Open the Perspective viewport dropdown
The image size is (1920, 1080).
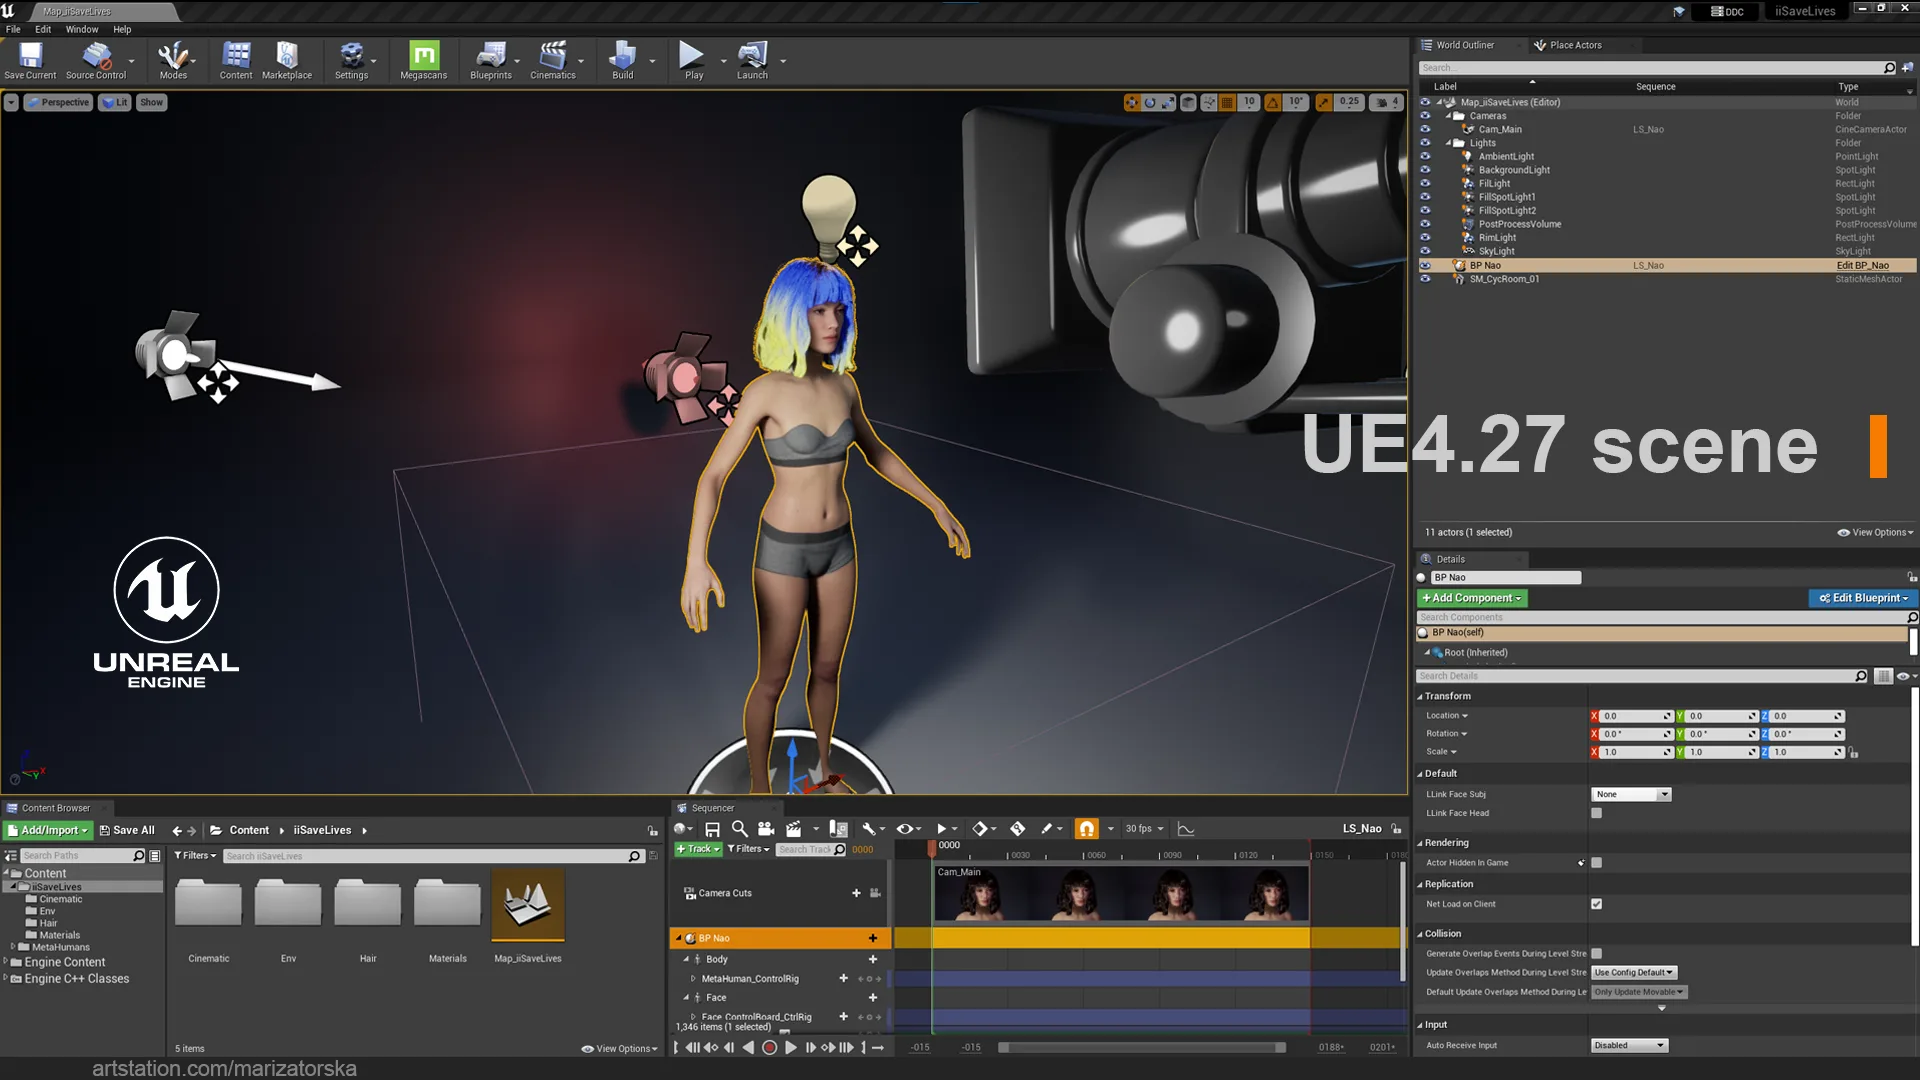pos(58,102)
